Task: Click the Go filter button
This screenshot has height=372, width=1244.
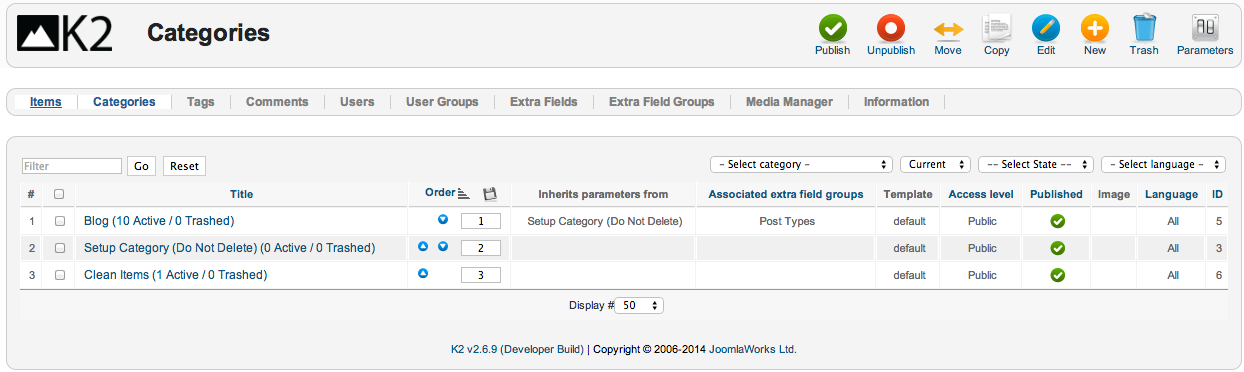Action: pyautogui.click(x=141, y=167)
